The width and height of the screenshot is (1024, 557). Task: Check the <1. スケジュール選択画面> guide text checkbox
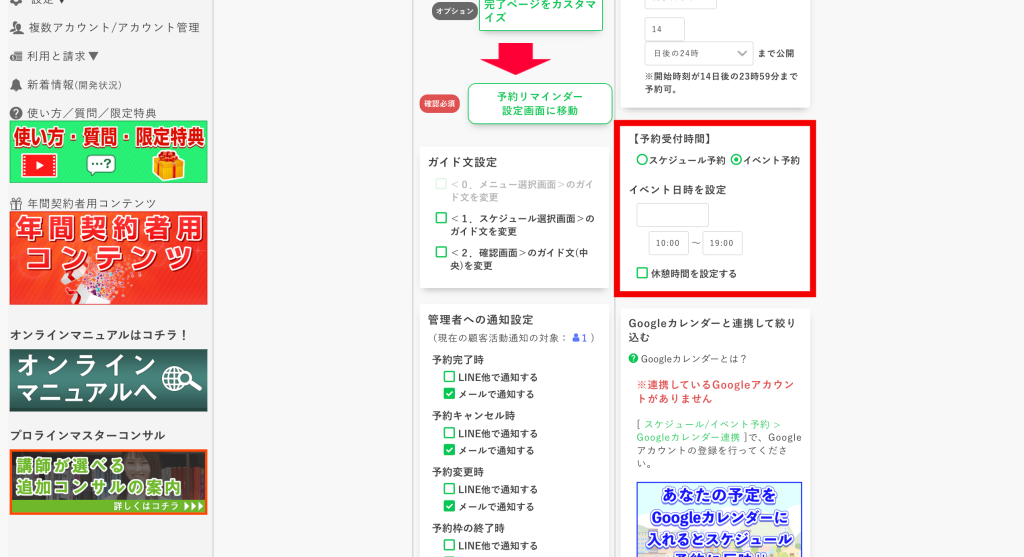441,218
